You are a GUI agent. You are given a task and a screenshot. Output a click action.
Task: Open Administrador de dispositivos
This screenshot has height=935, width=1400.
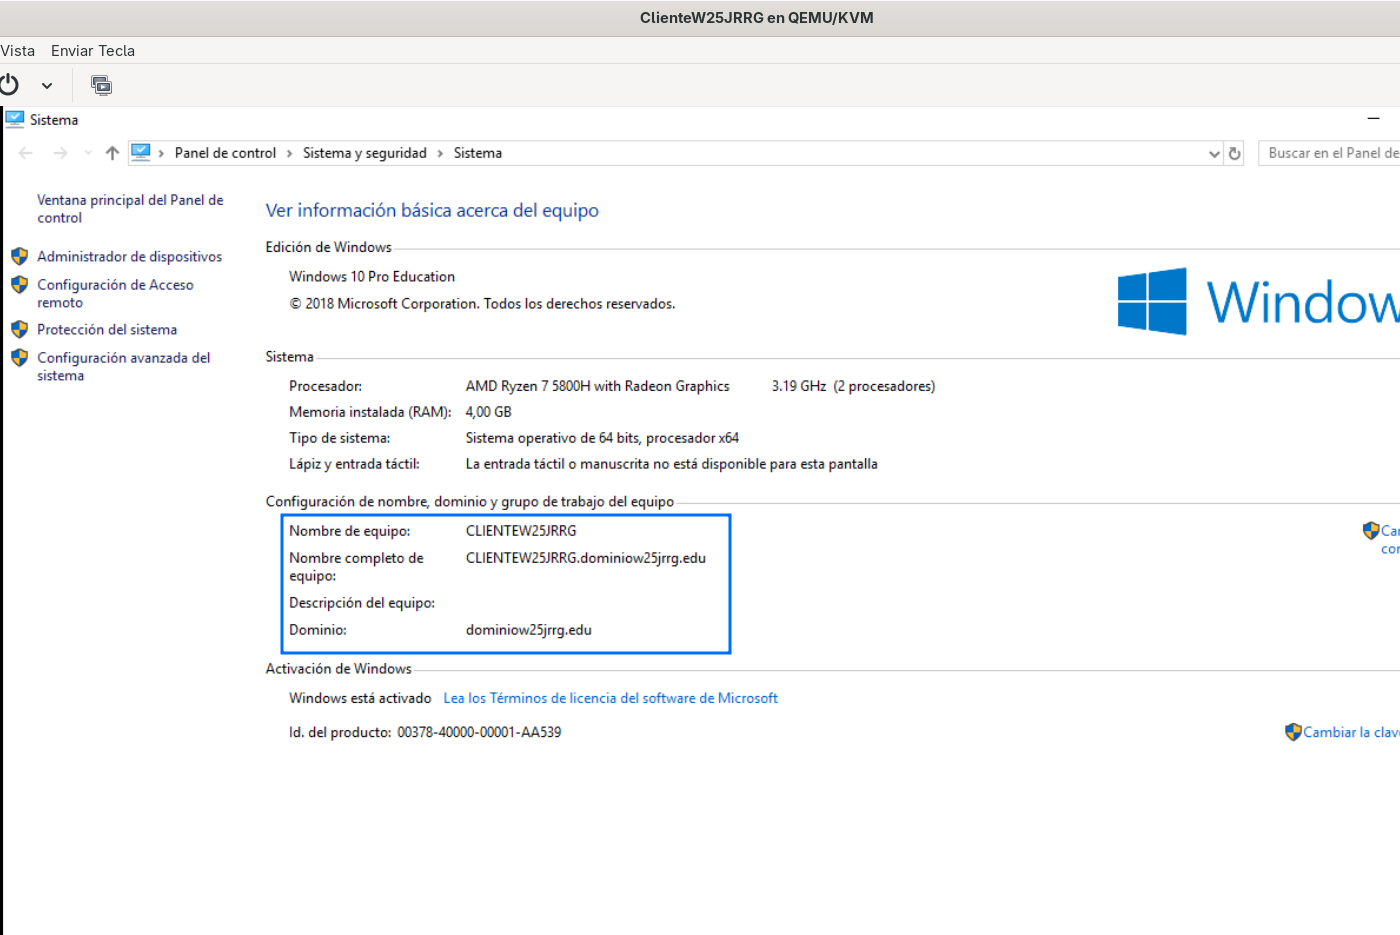pyautogui.click(x=130, y=257)
